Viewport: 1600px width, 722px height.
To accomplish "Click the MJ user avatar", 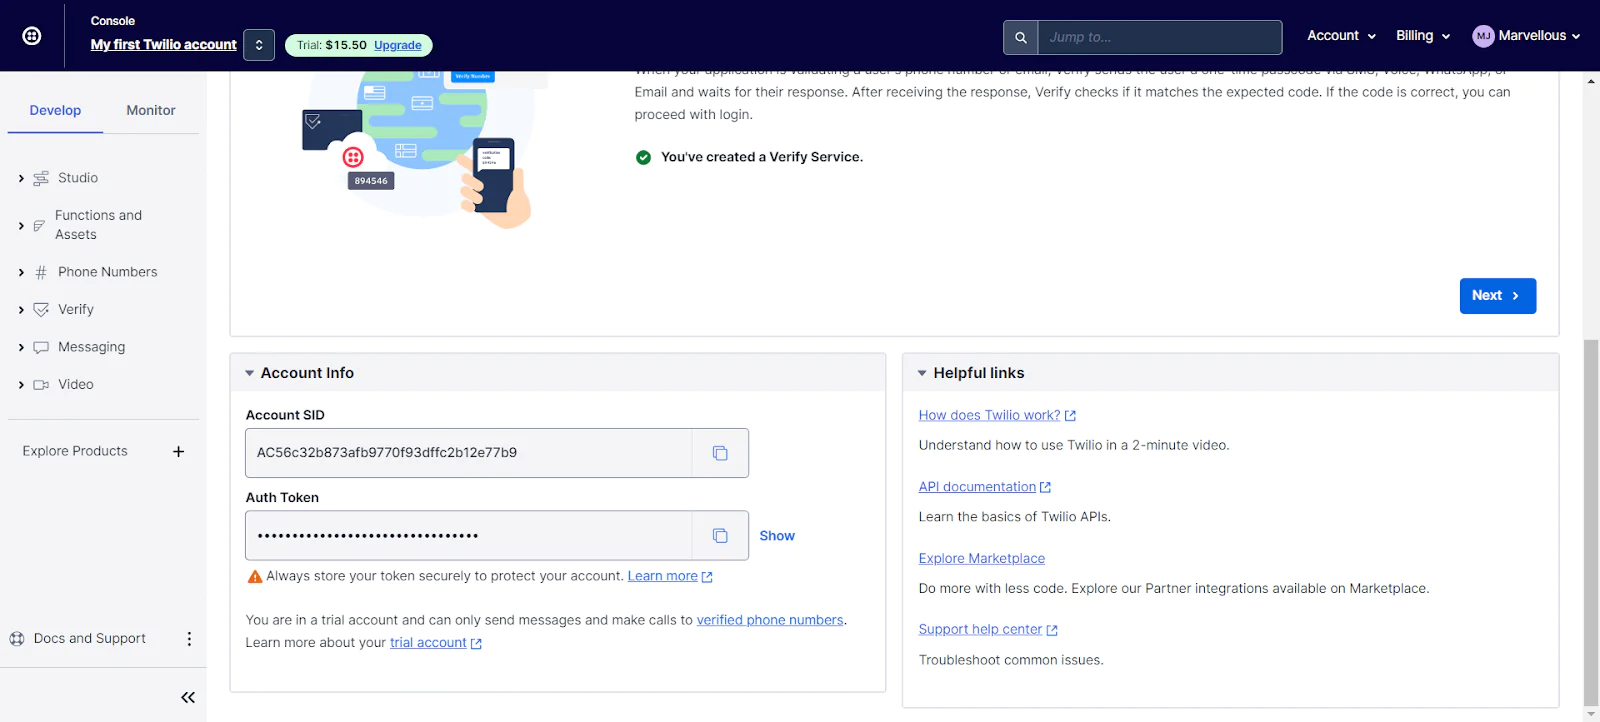I will (1483, 36).
